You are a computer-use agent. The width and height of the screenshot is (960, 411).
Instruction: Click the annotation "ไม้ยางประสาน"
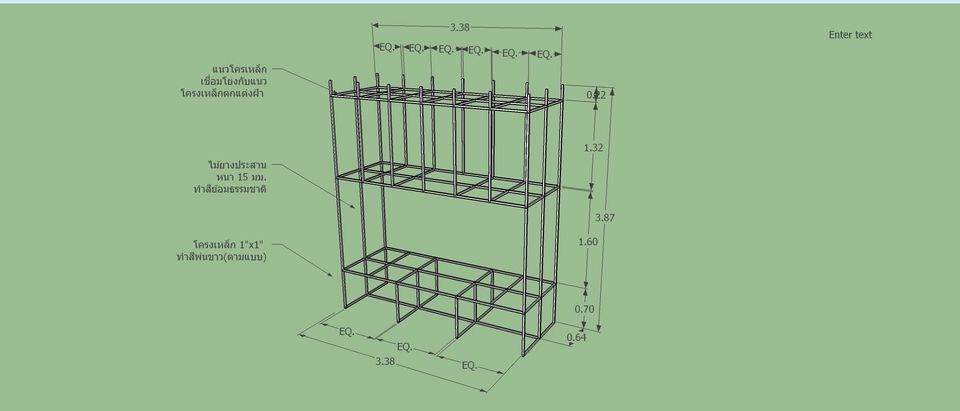tap(237, 165)
